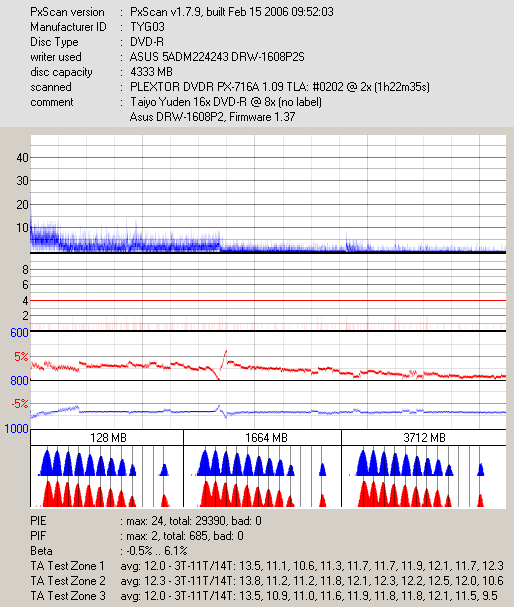
Task: Select the Manufacturer ID value TYG03
Action: tap(147, 27)
